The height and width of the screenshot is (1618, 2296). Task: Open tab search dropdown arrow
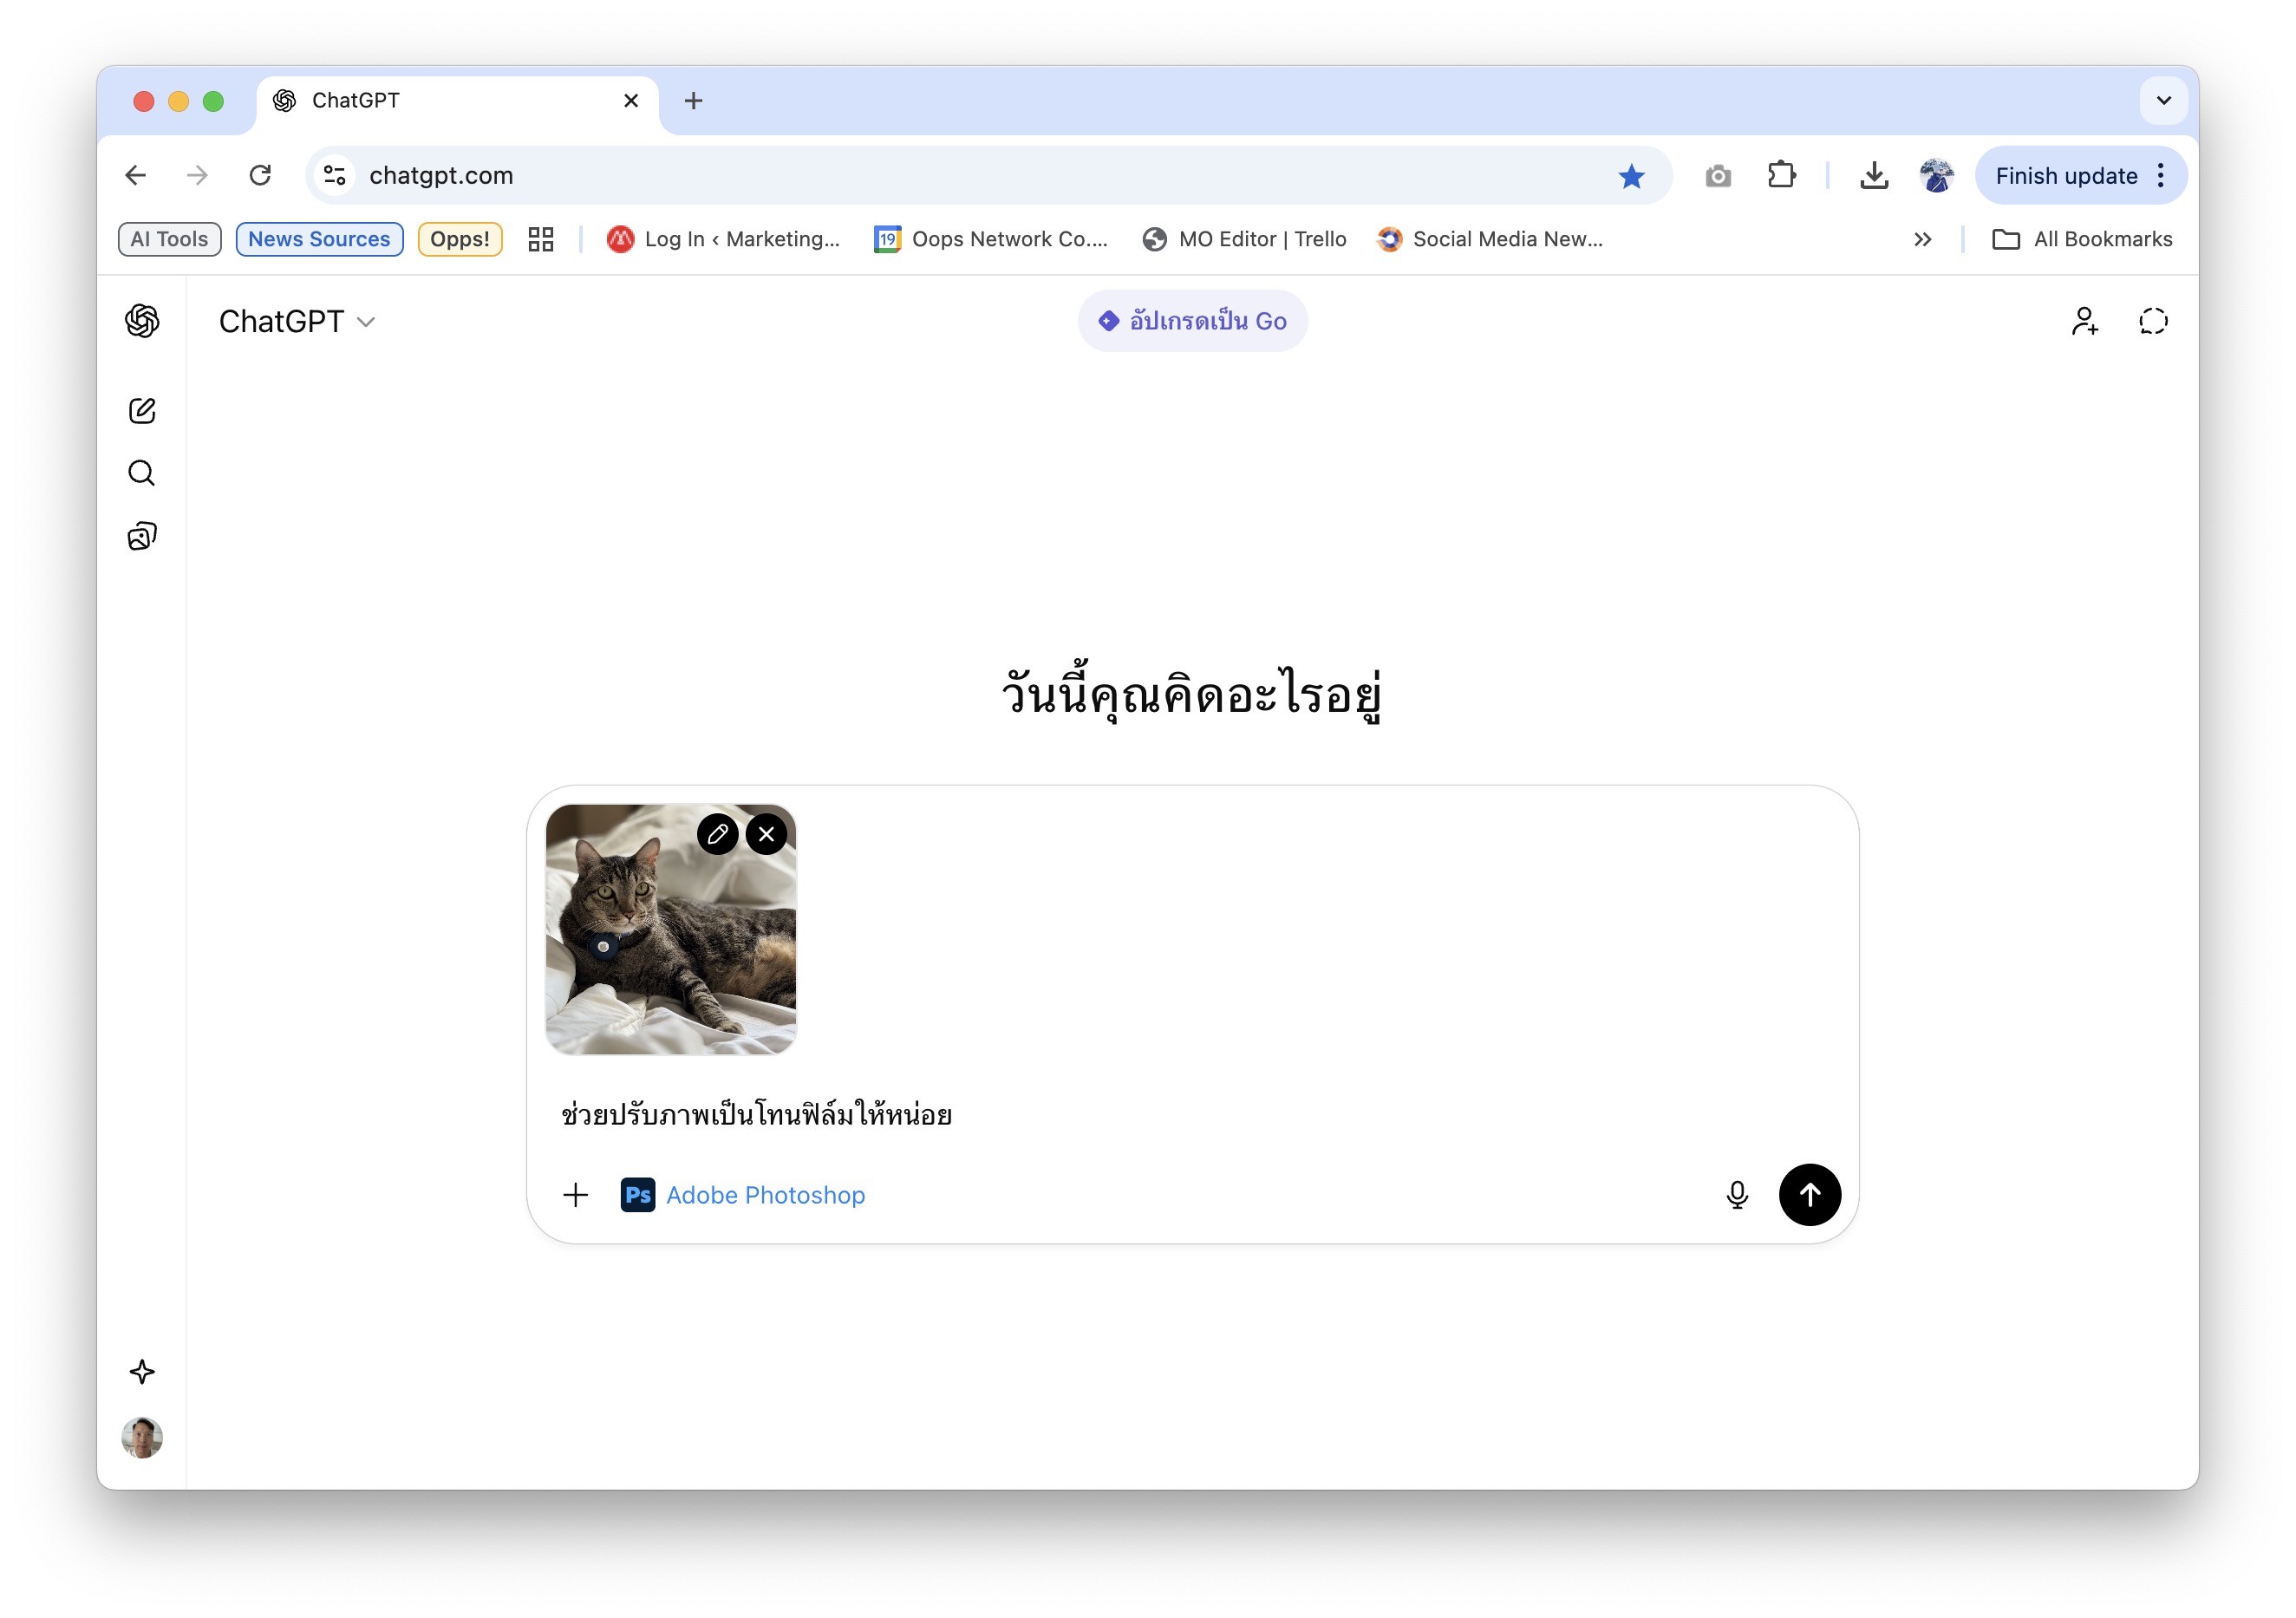2163,101
